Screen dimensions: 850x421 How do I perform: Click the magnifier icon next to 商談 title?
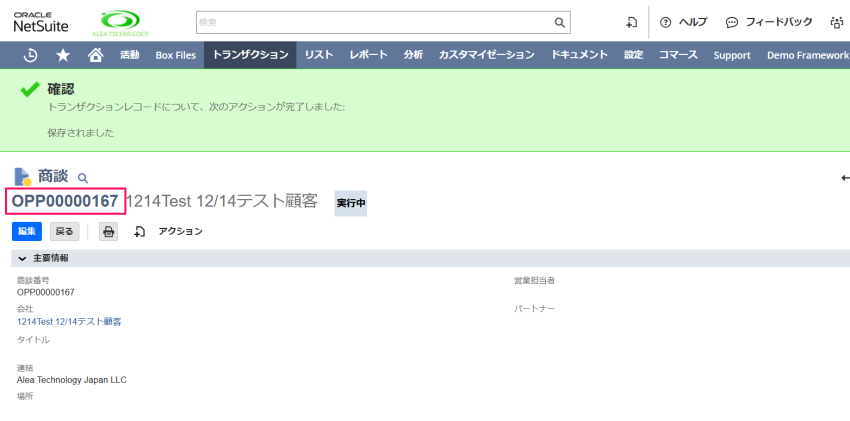tap(82, 178)
